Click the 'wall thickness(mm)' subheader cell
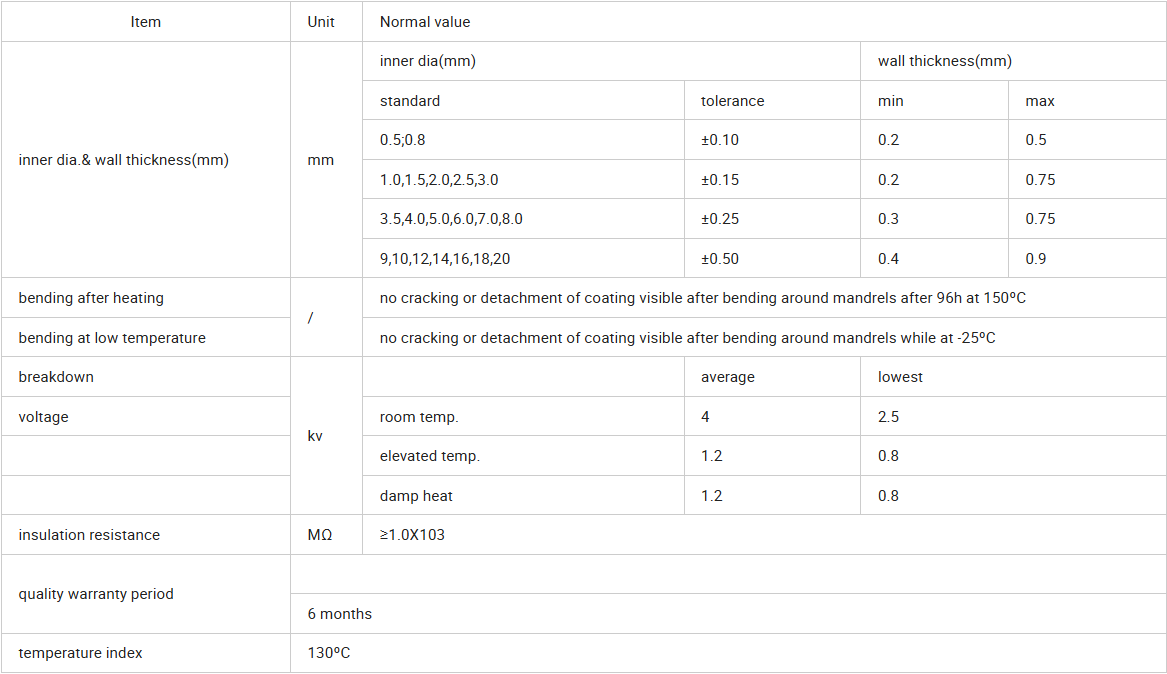 (1013, 61)
